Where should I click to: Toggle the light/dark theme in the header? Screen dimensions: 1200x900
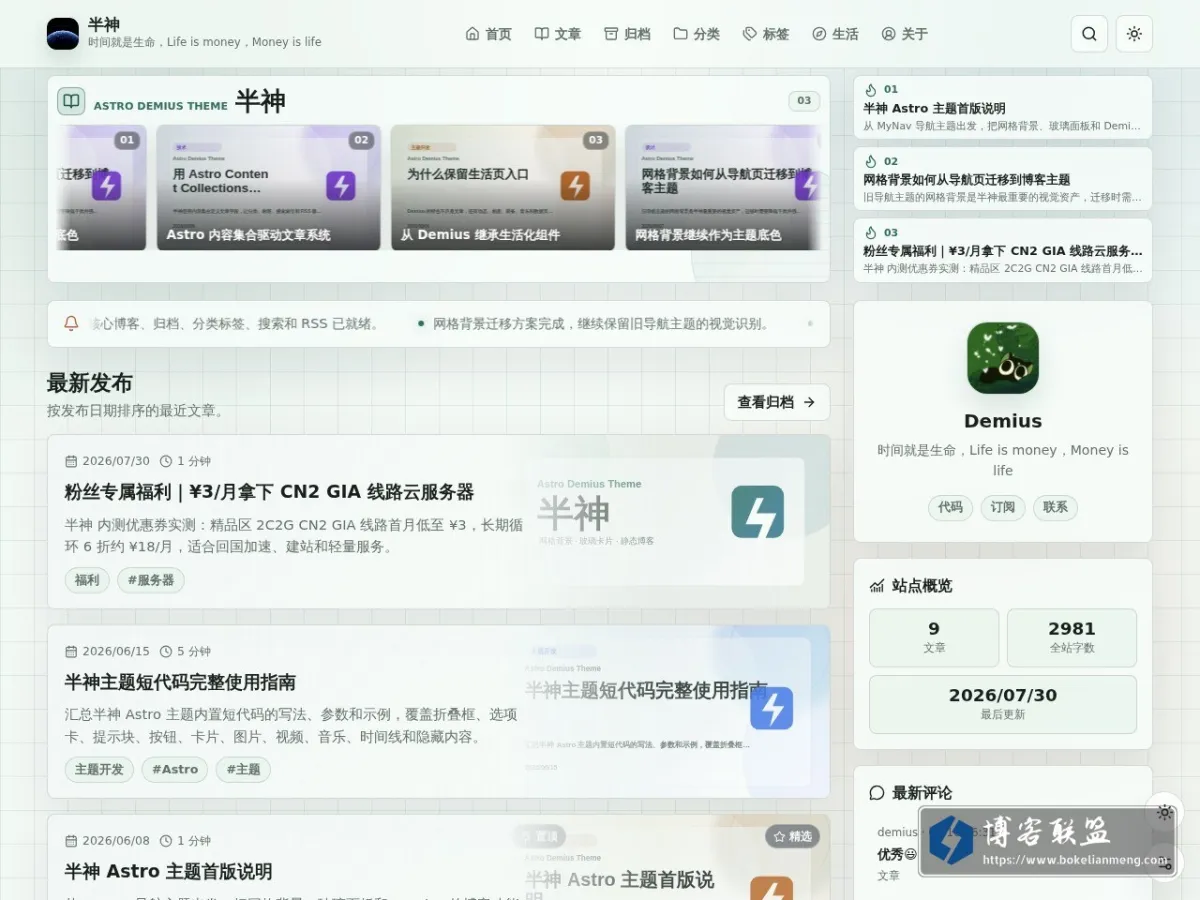[x=1134, y=34]
